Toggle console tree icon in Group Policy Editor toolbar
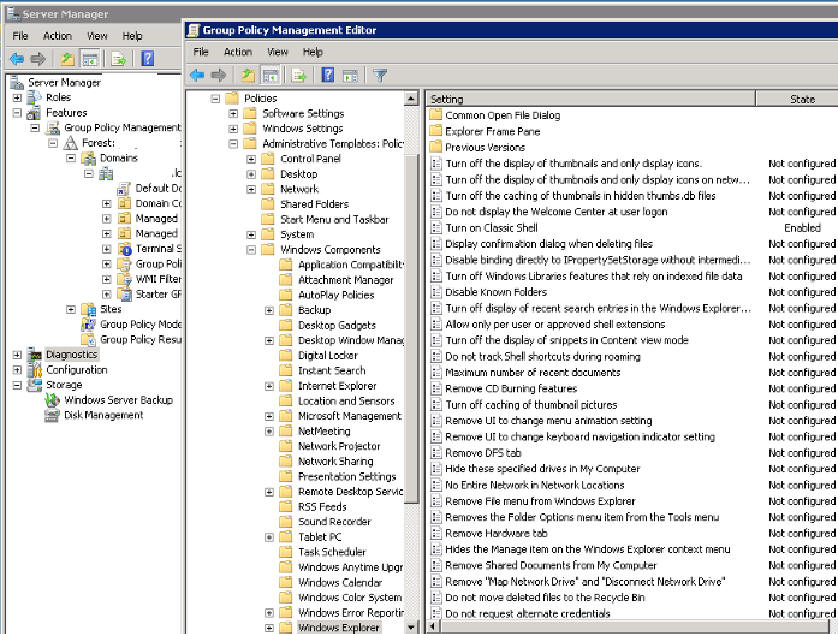Image resolution: width=838 pixels, height=634 pixels. tap(270, 75)
